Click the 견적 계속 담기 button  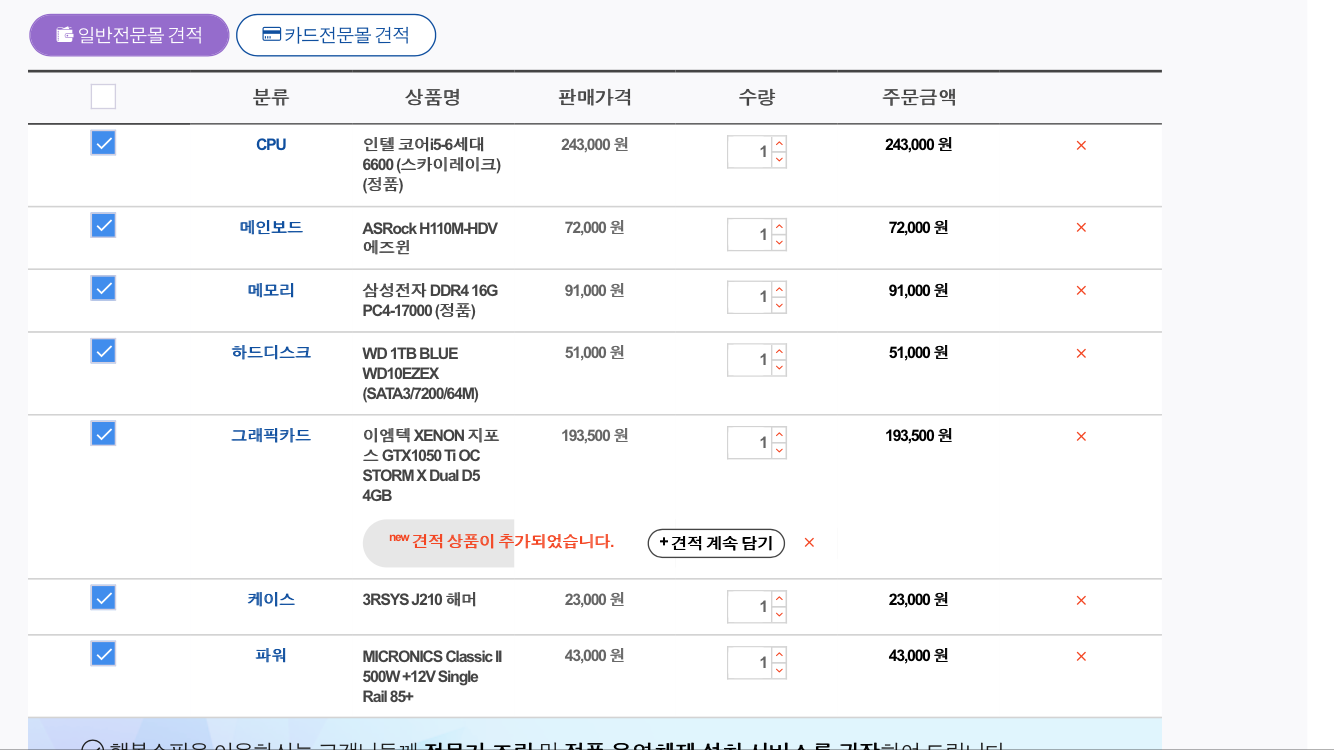point(716,543)
